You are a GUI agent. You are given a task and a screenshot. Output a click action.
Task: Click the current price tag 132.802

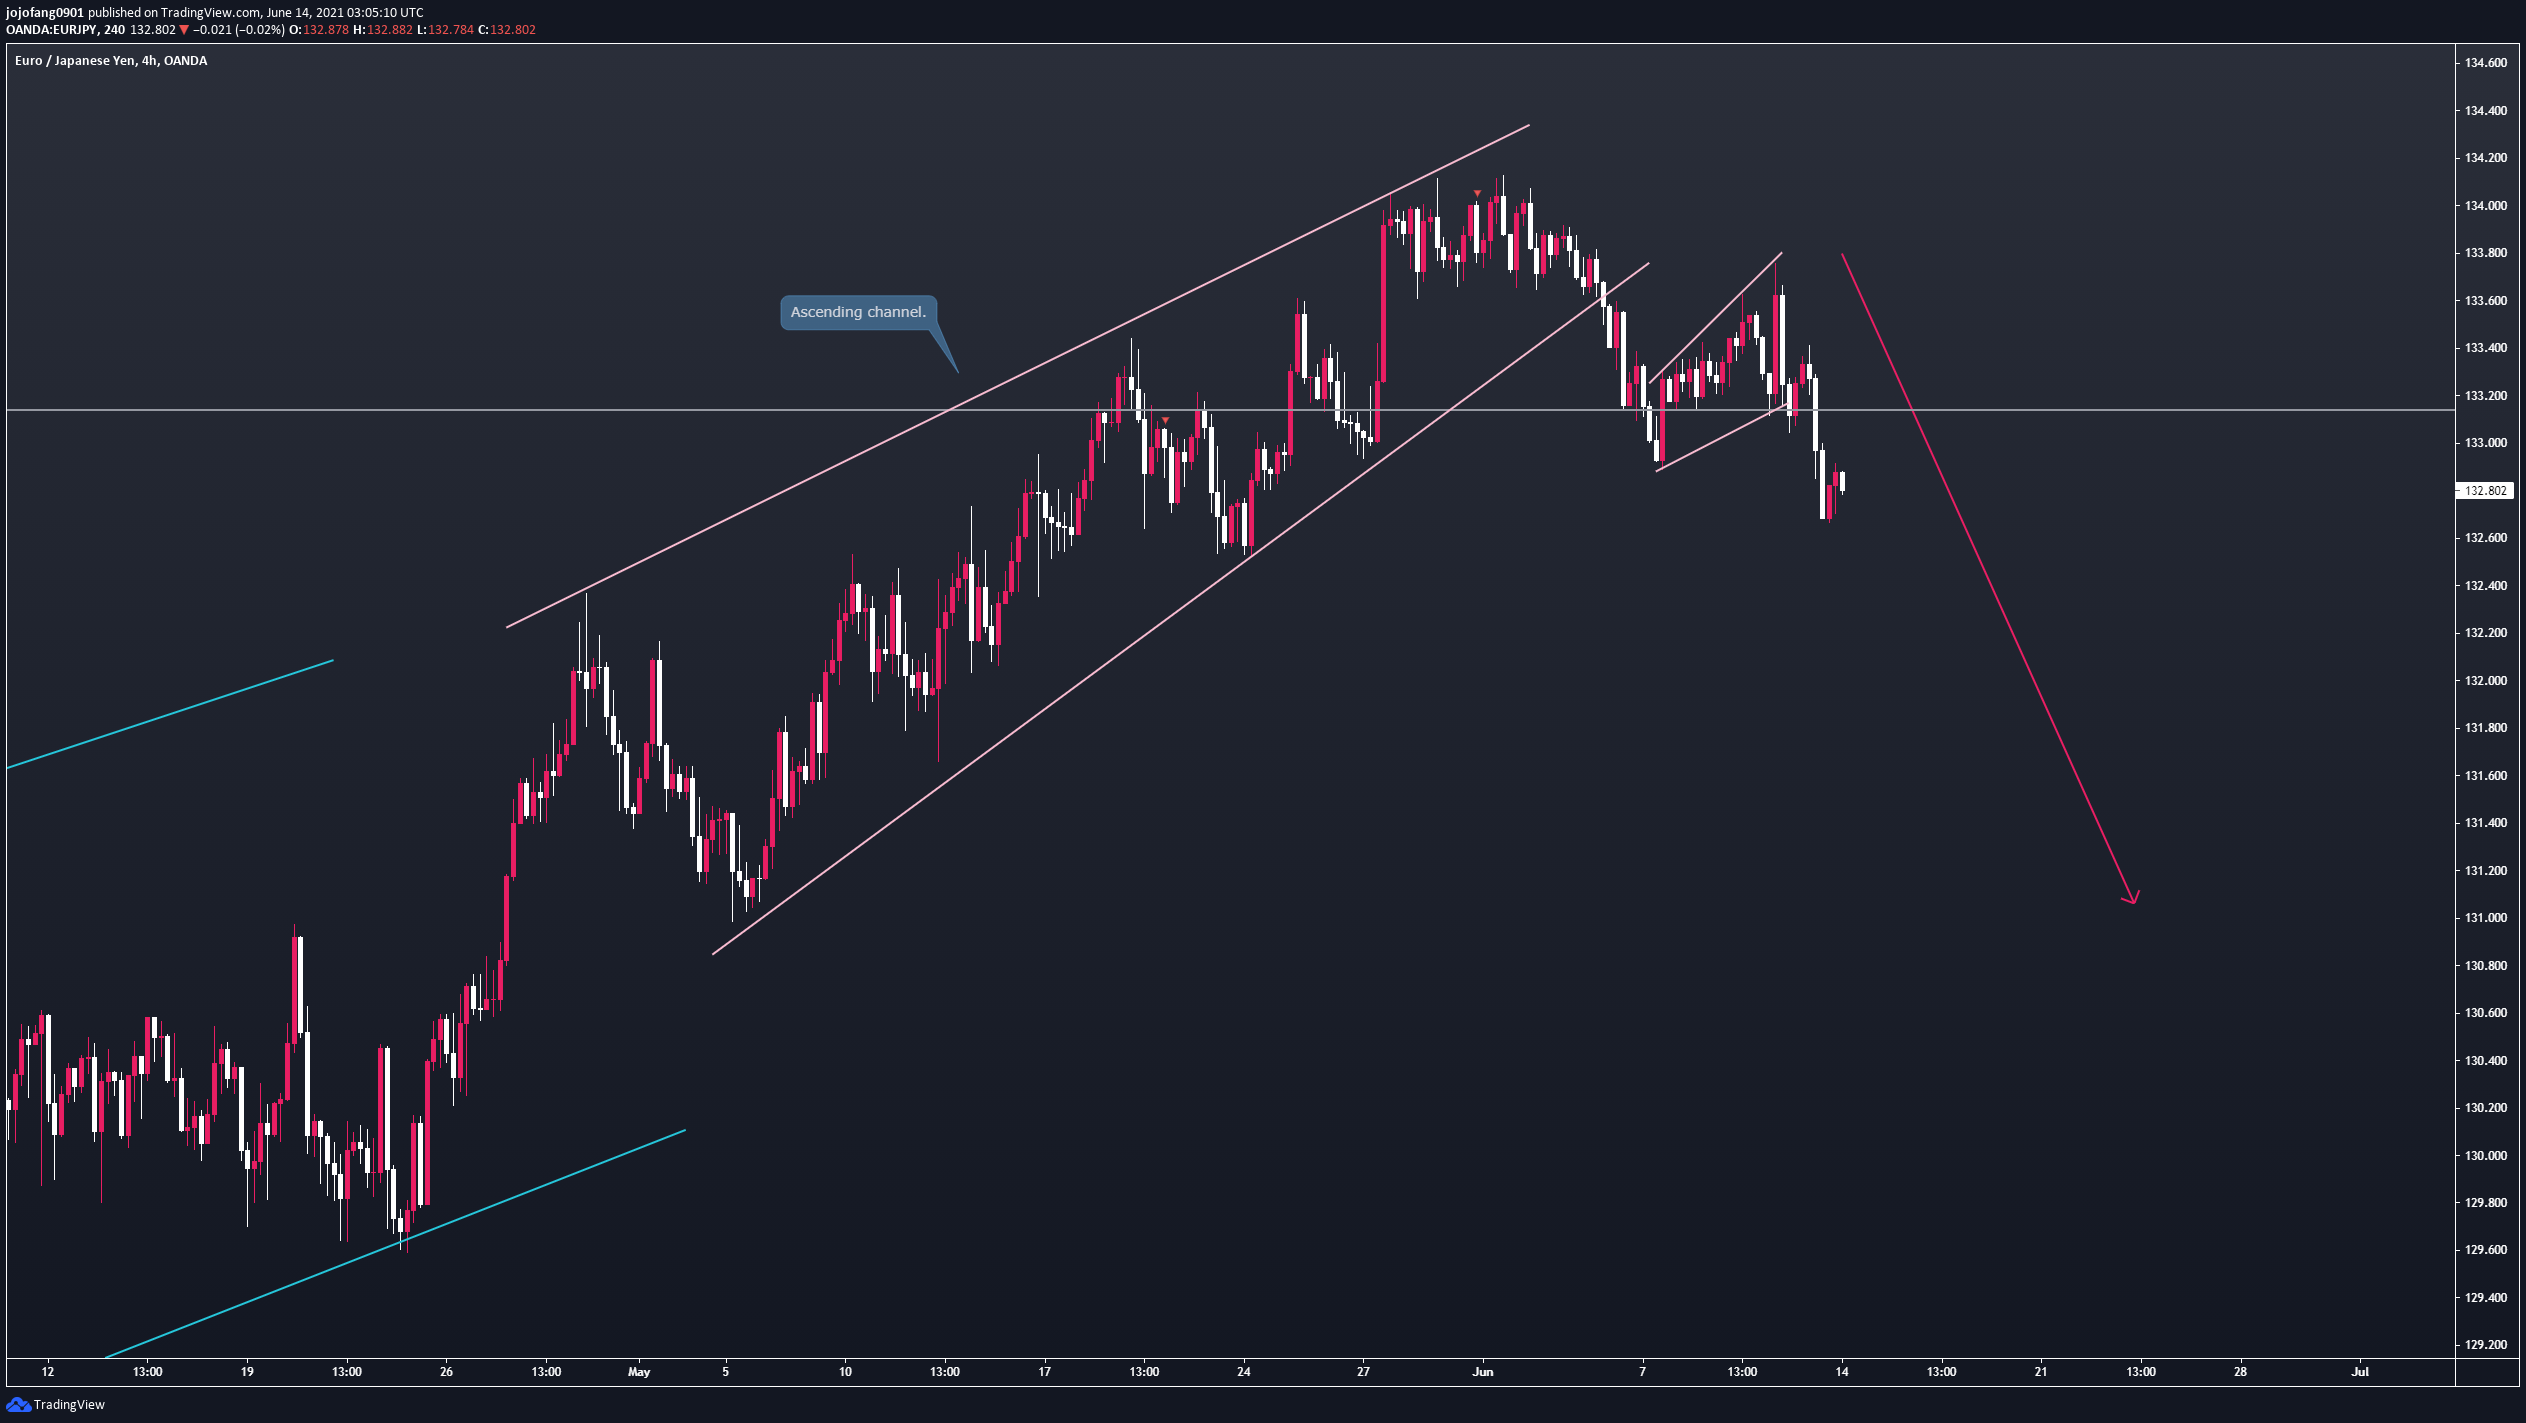click(x=2485, y=491)
